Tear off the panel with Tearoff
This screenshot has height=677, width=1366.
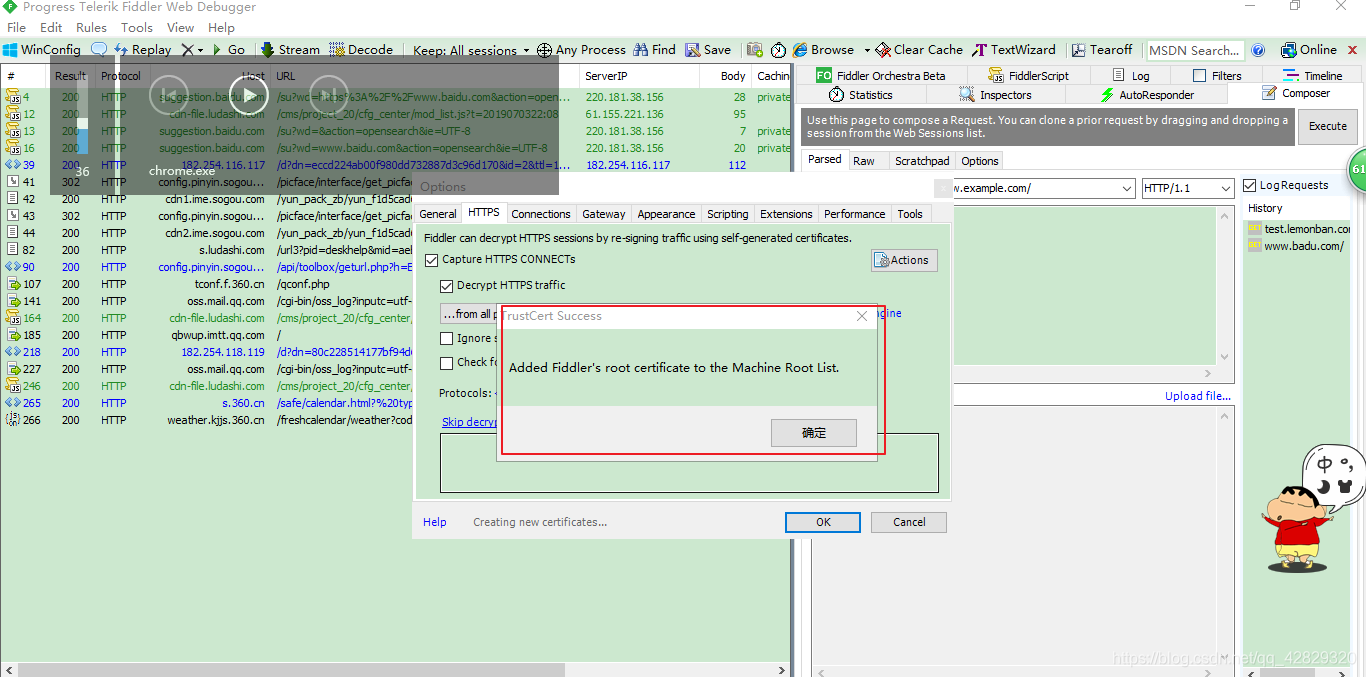tap(1102, 49)
